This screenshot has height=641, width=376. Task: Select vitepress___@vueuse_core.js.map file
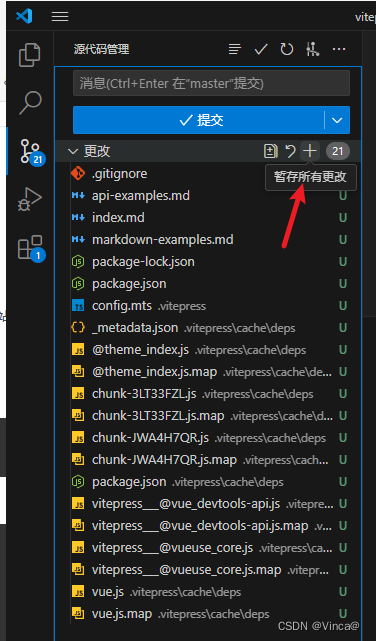pyautogui.click(x=208, y=570)
